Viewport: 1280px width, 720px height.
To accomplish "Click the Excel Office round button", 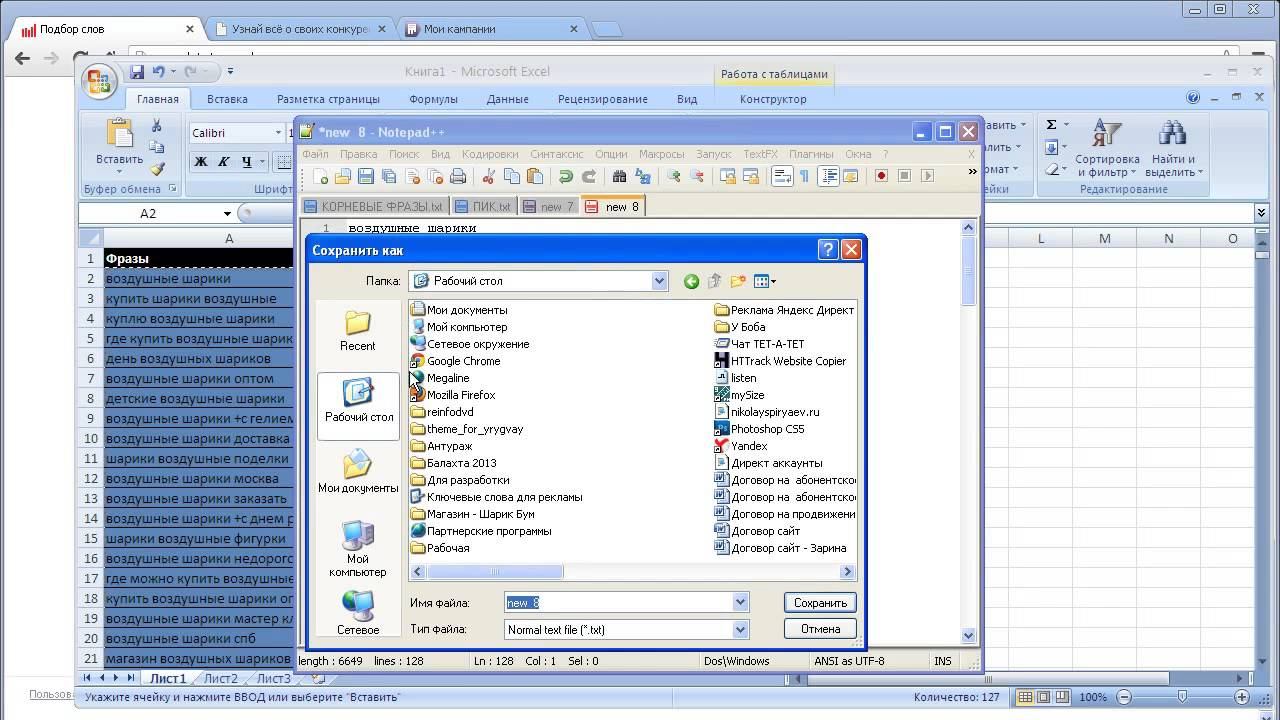I will 100,81.
